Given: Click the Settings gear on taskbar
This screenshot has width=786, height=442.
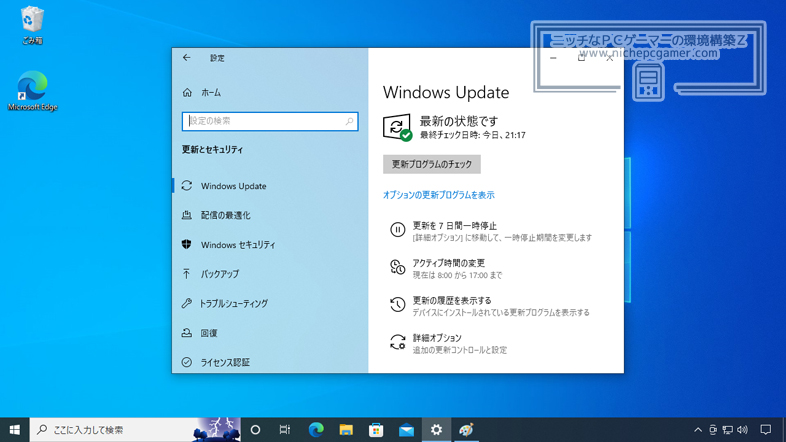Looking at the screenshot, I should 436,430.
